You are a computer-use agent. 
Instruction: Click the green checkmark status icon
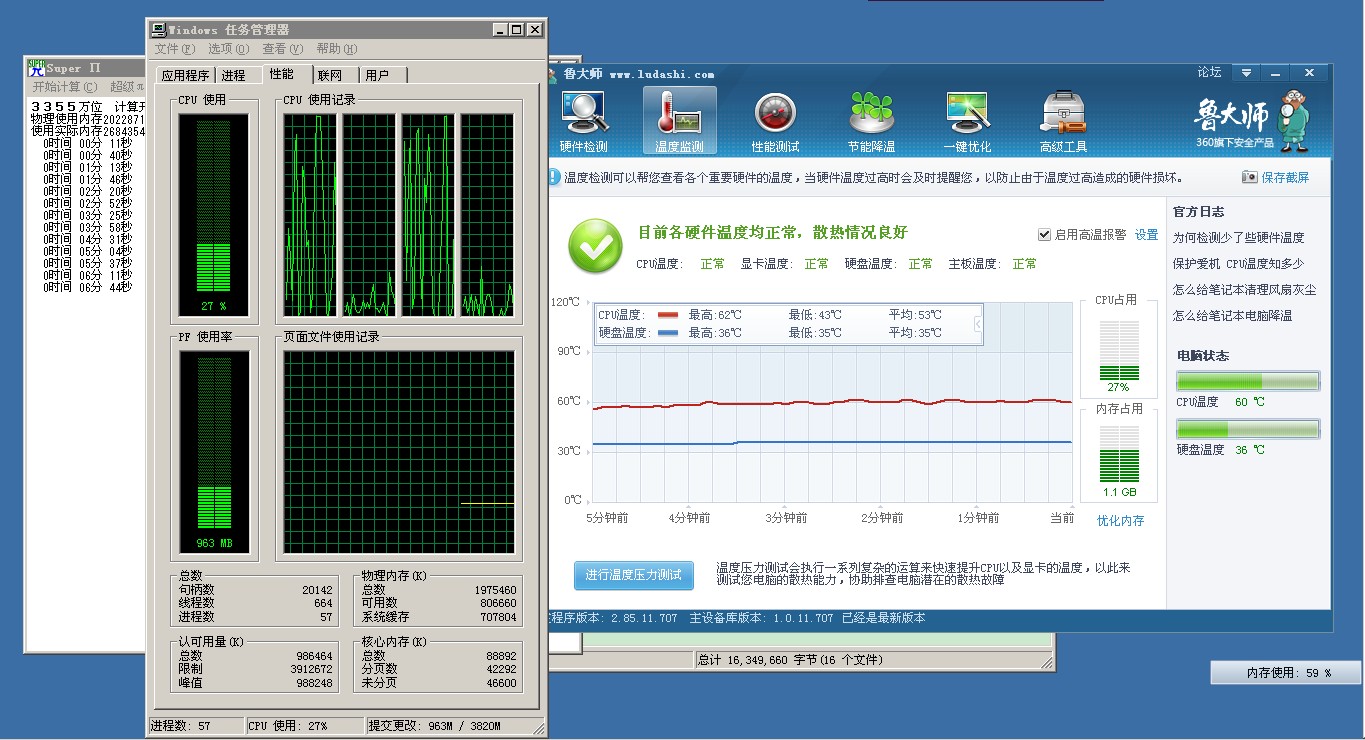(x=595, y=246)
